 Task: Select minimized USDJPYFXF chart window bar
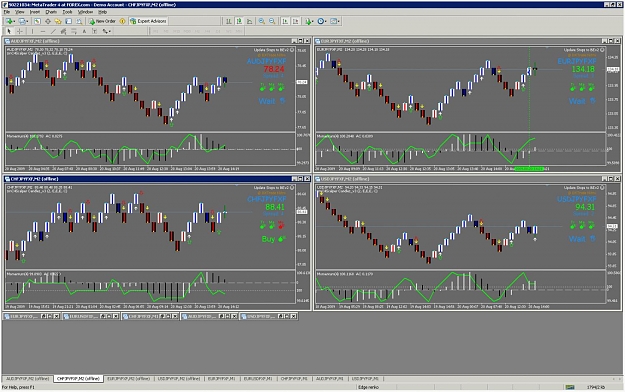click(x=269, y=316)
